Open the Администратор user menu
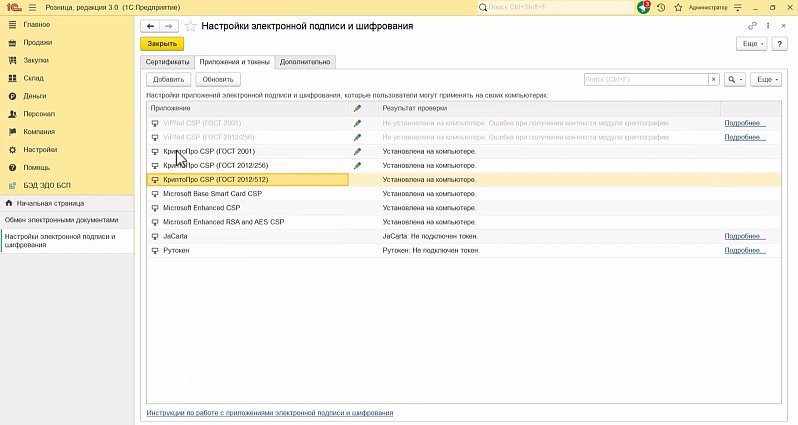This screenshot has width=798, height=425. 708,8
